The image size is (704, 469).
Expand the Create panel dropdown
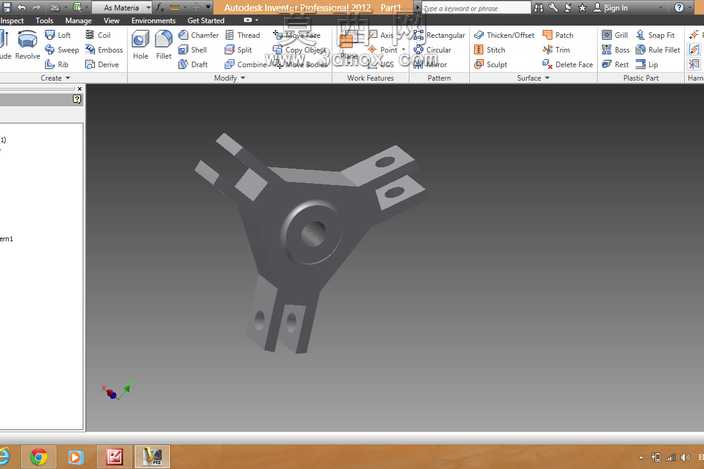pos(56,78)
